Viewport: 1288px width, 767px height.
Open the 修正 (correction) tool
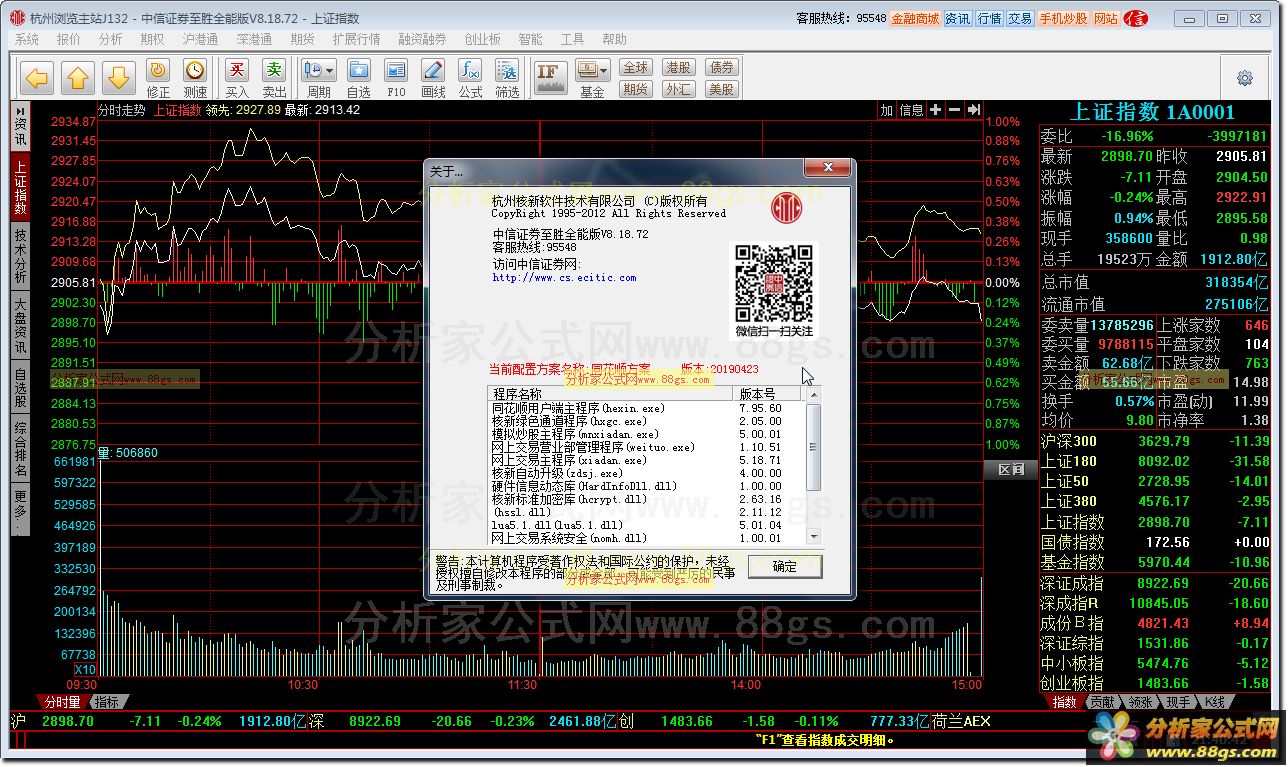click(x=158, y=78)
